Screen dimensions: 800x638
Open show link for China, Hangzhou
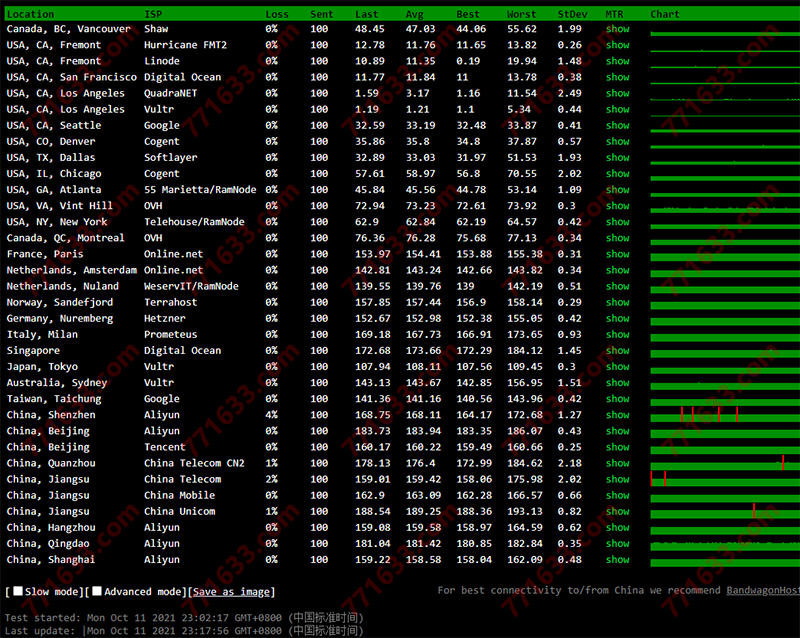[x=617, y=527]
